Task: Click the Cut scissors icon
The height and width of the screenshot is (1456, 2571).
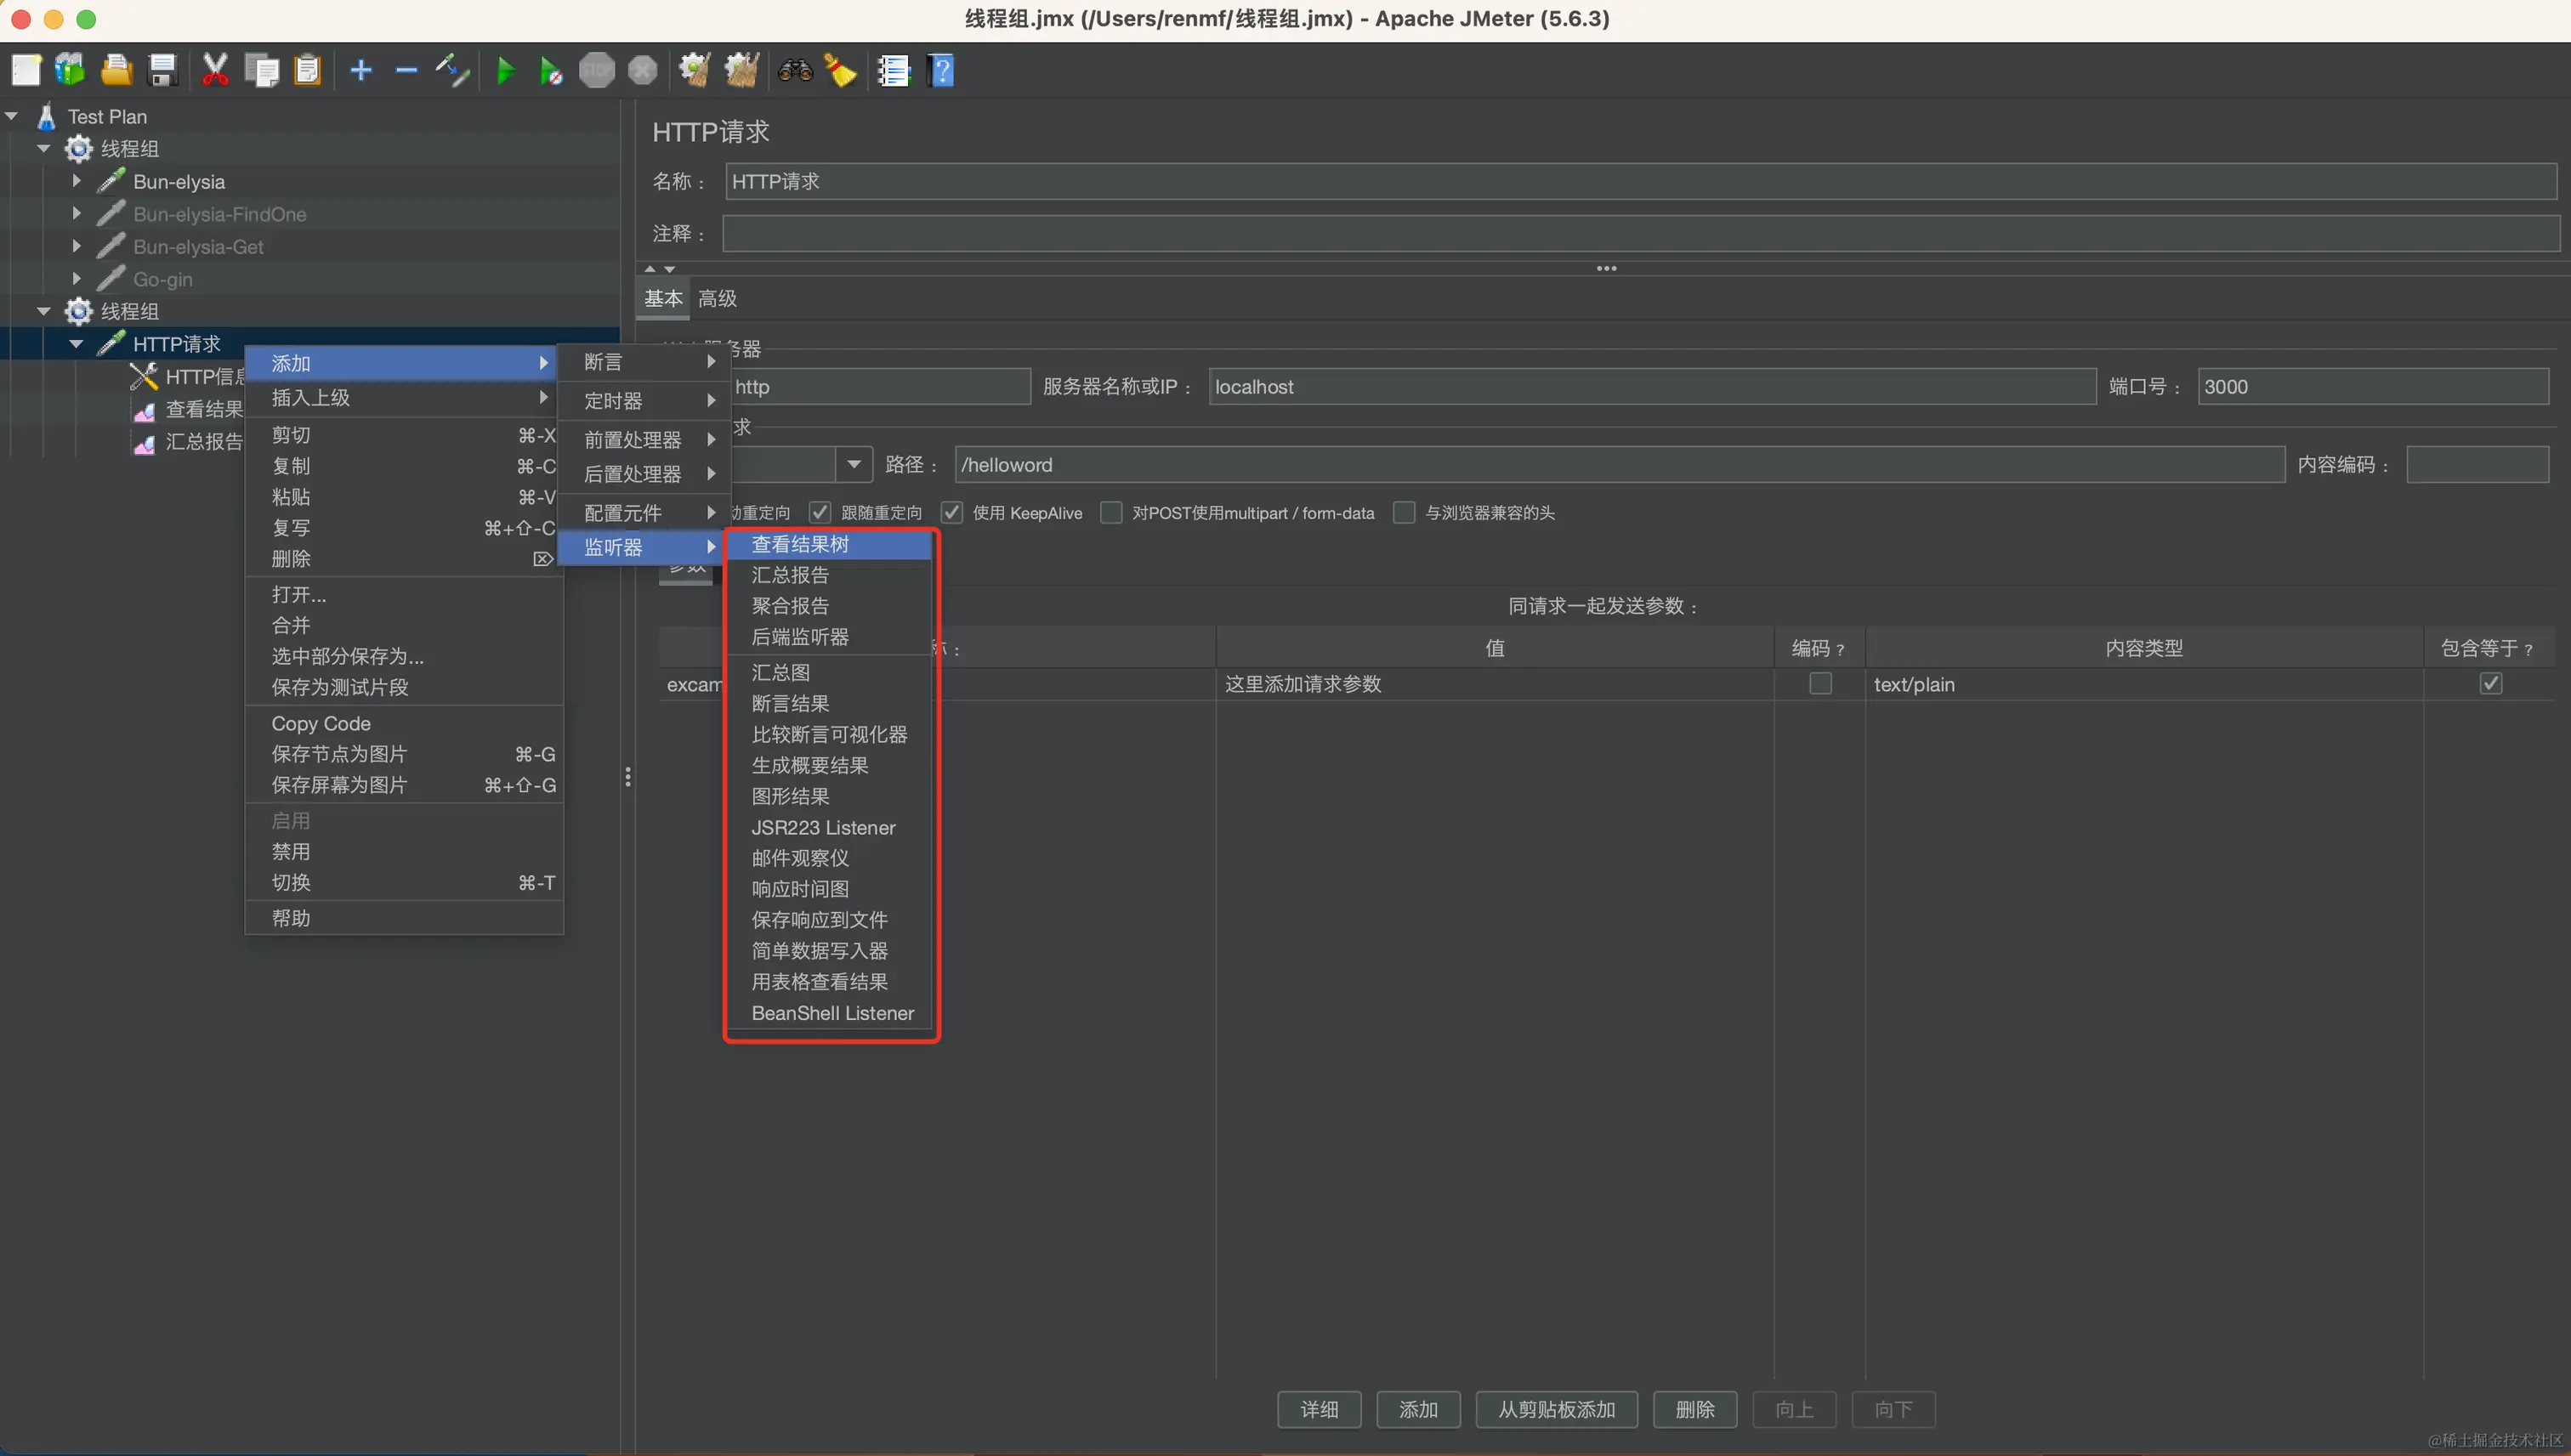Action: click(215, 70)
